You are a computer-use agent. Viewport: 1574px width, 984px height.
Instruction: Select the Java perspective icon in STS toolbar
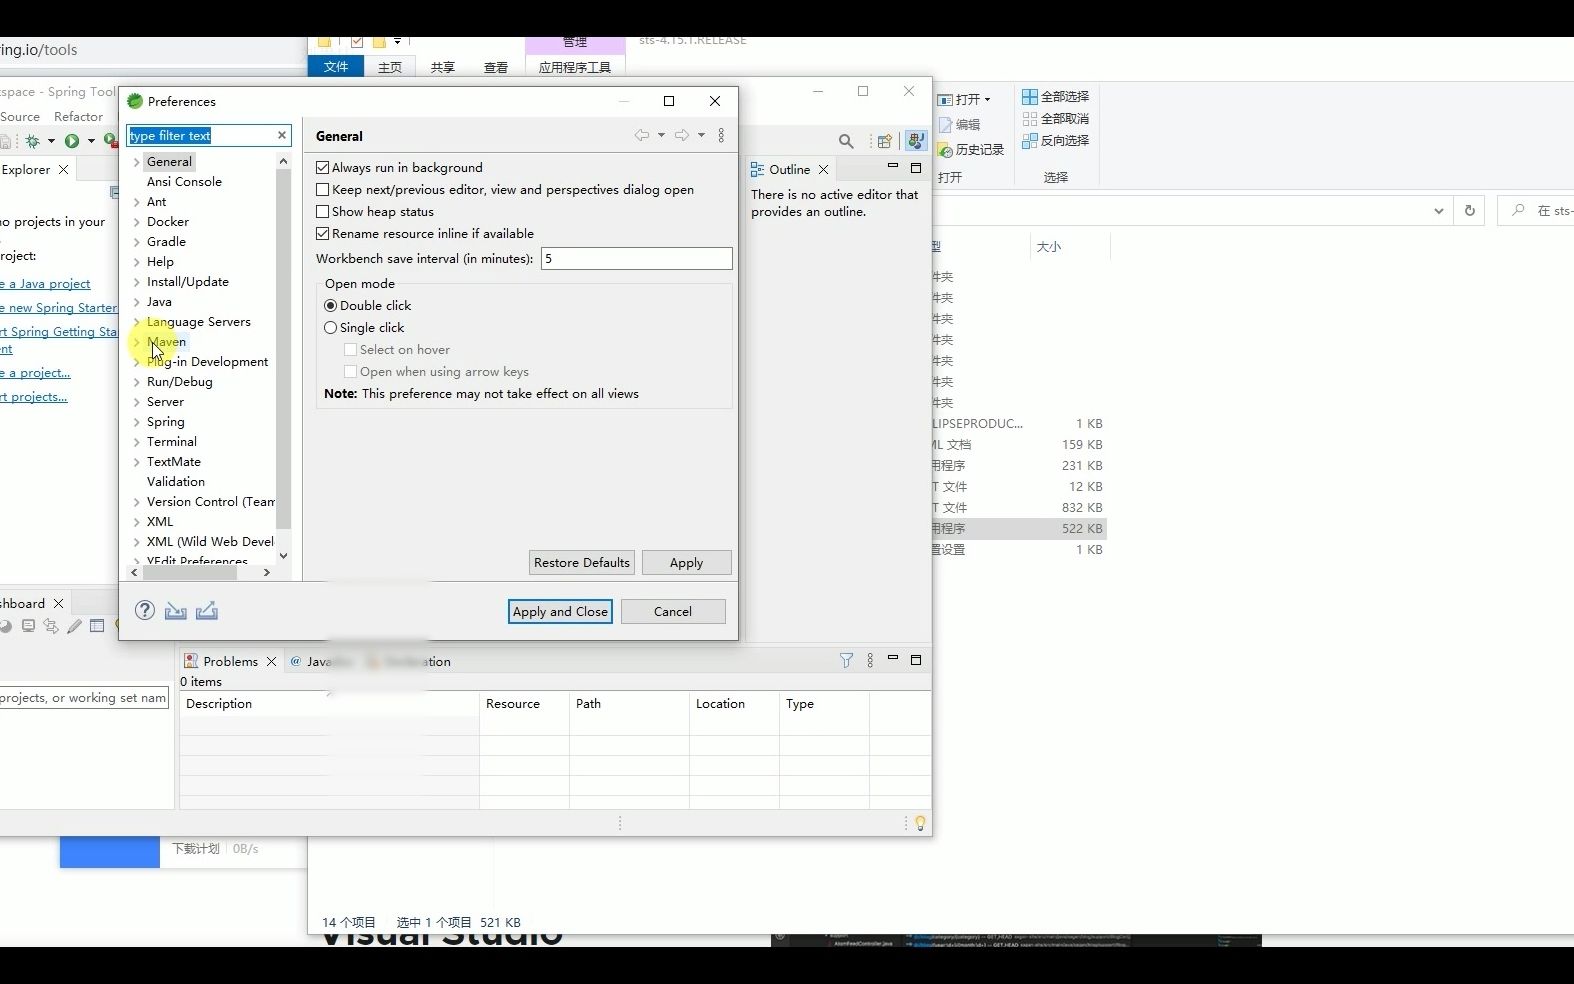pos(916,141)
